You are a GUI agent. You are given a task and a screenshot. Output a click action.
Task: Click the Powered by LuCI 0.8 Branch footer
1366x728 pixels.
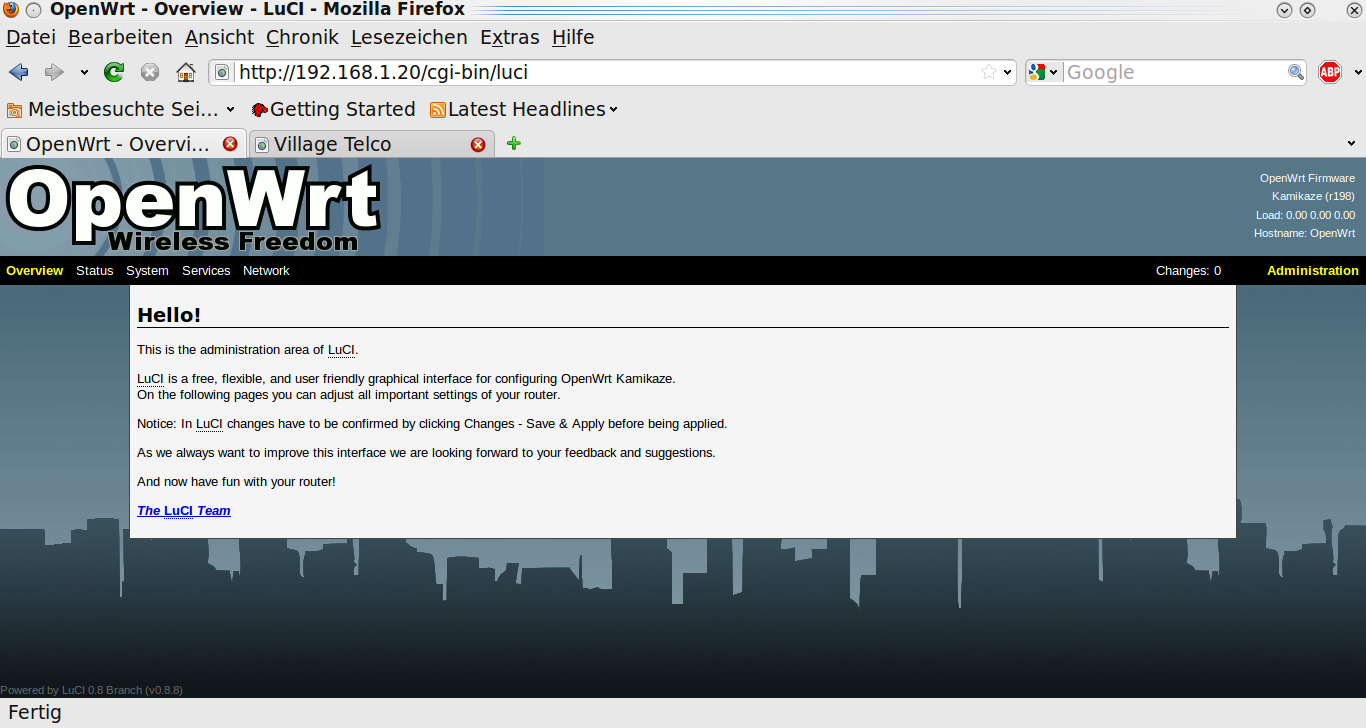91,690
